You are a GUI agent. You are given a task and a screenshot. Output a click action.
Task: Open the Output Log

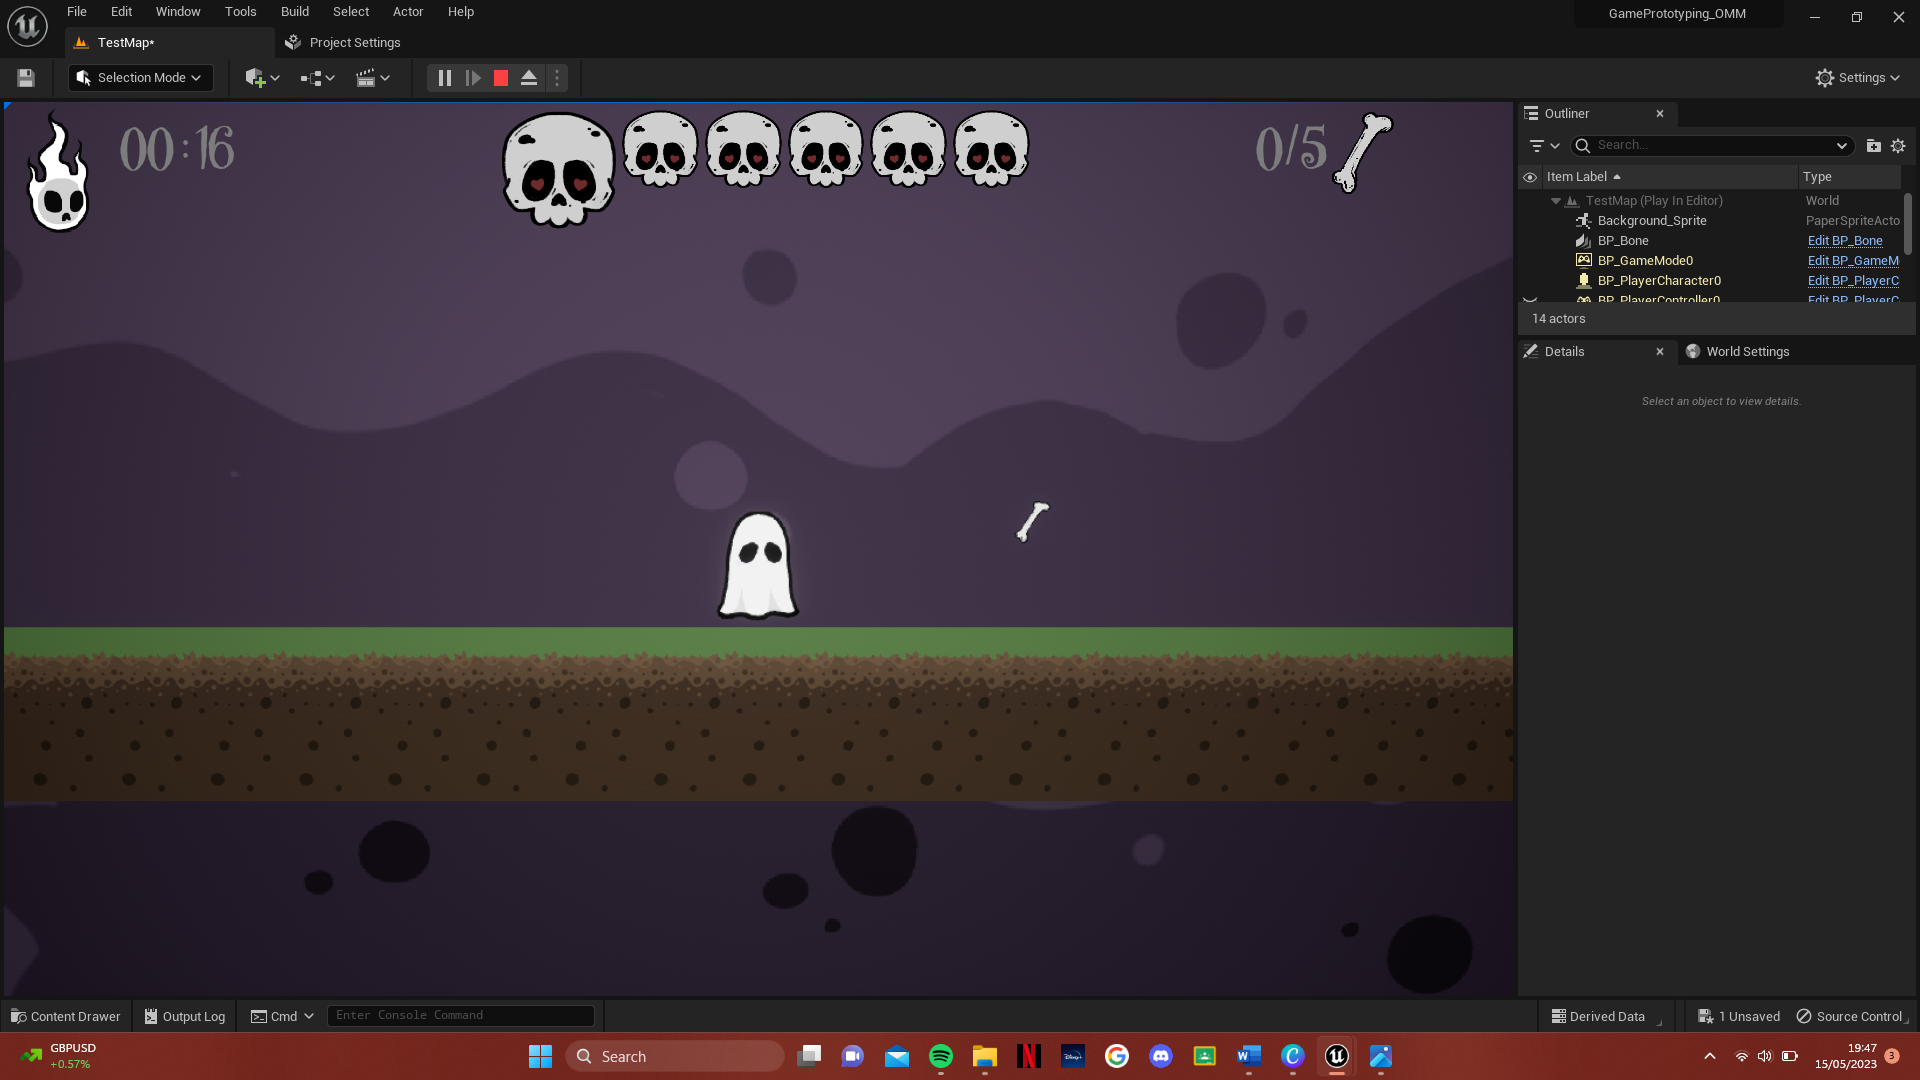[x=185, y=1016]
